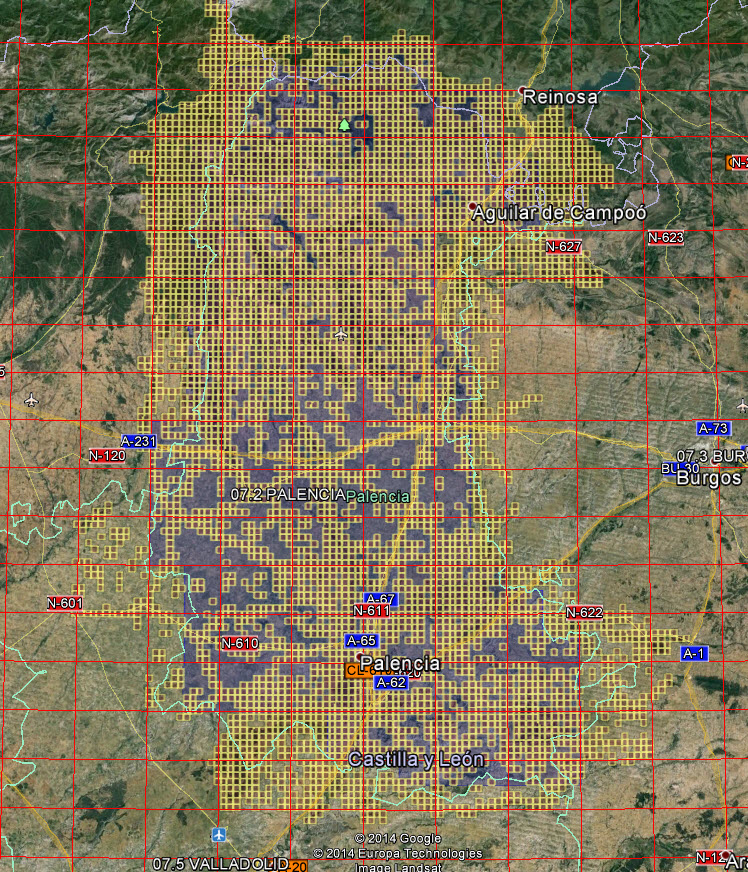This screenshot has width=748, height=872.
Task: Click the Castilla y León region label
Action: (x=416, y=760)
